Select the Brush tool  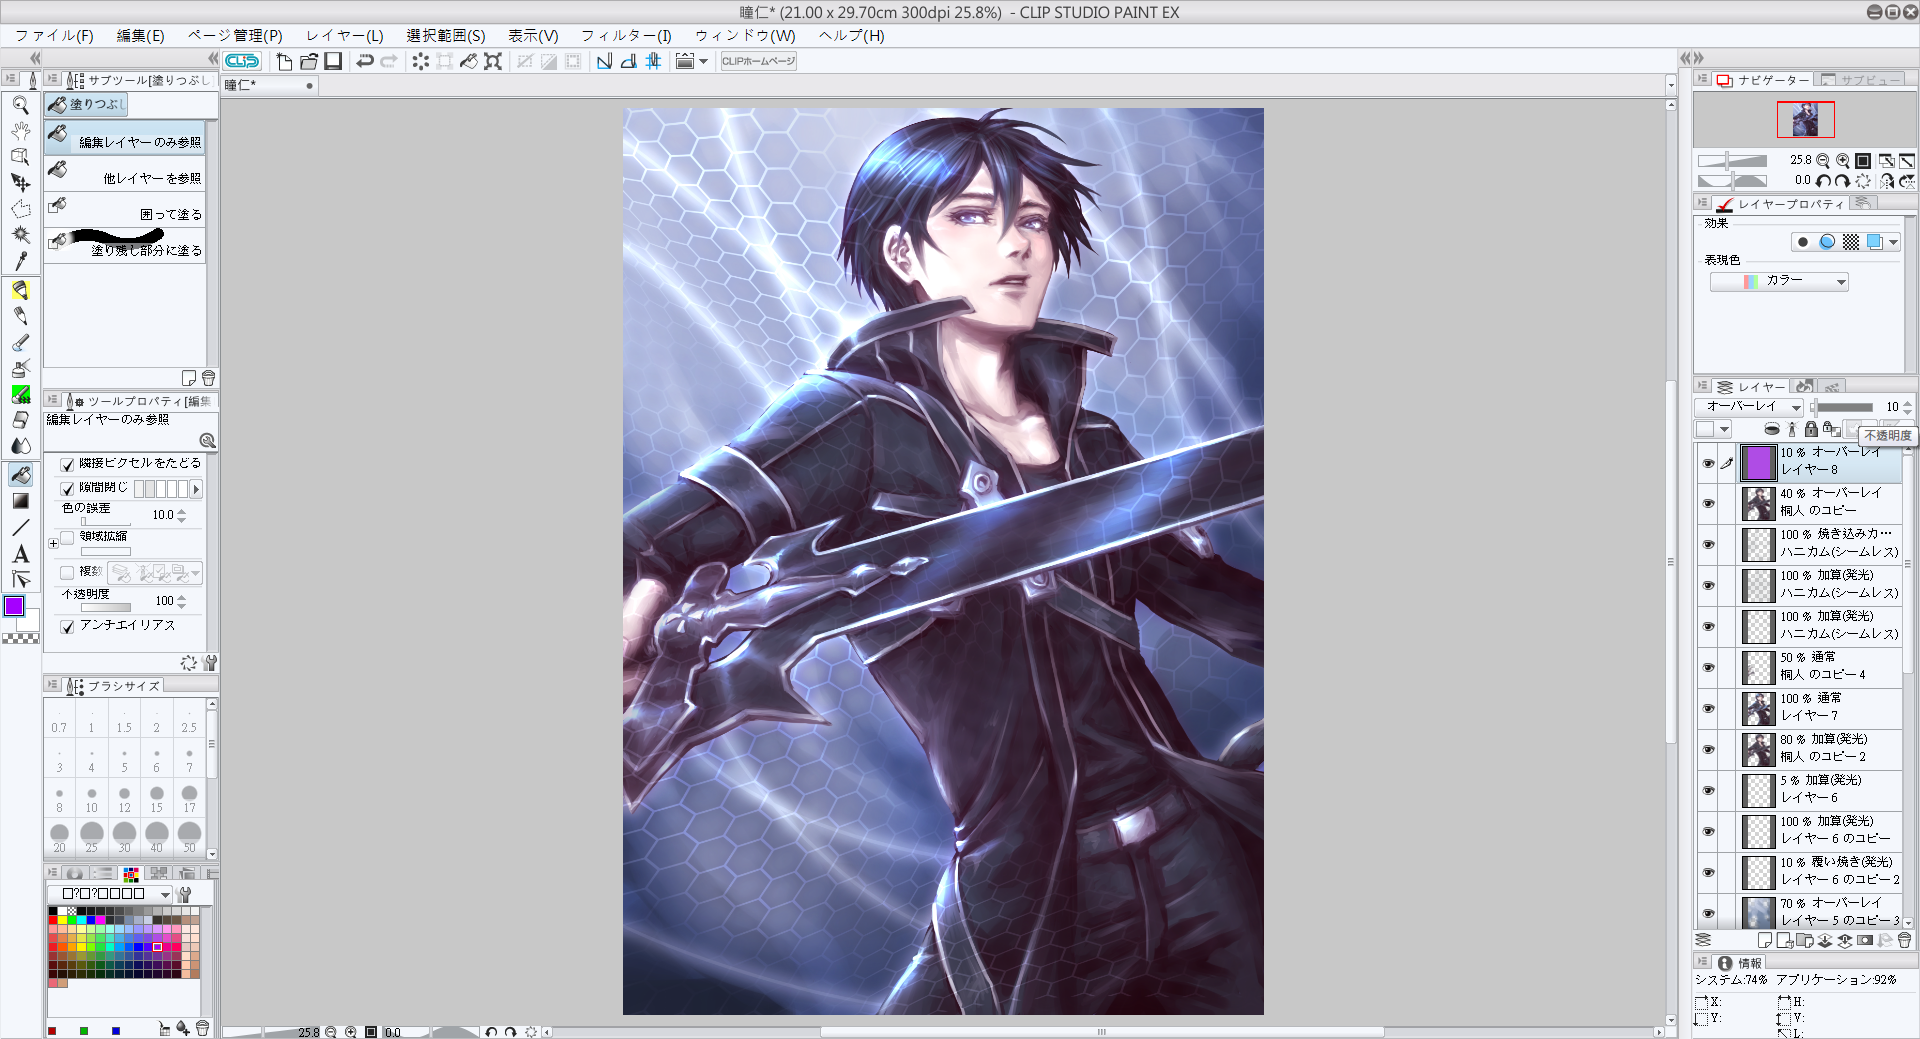(20, 342)
